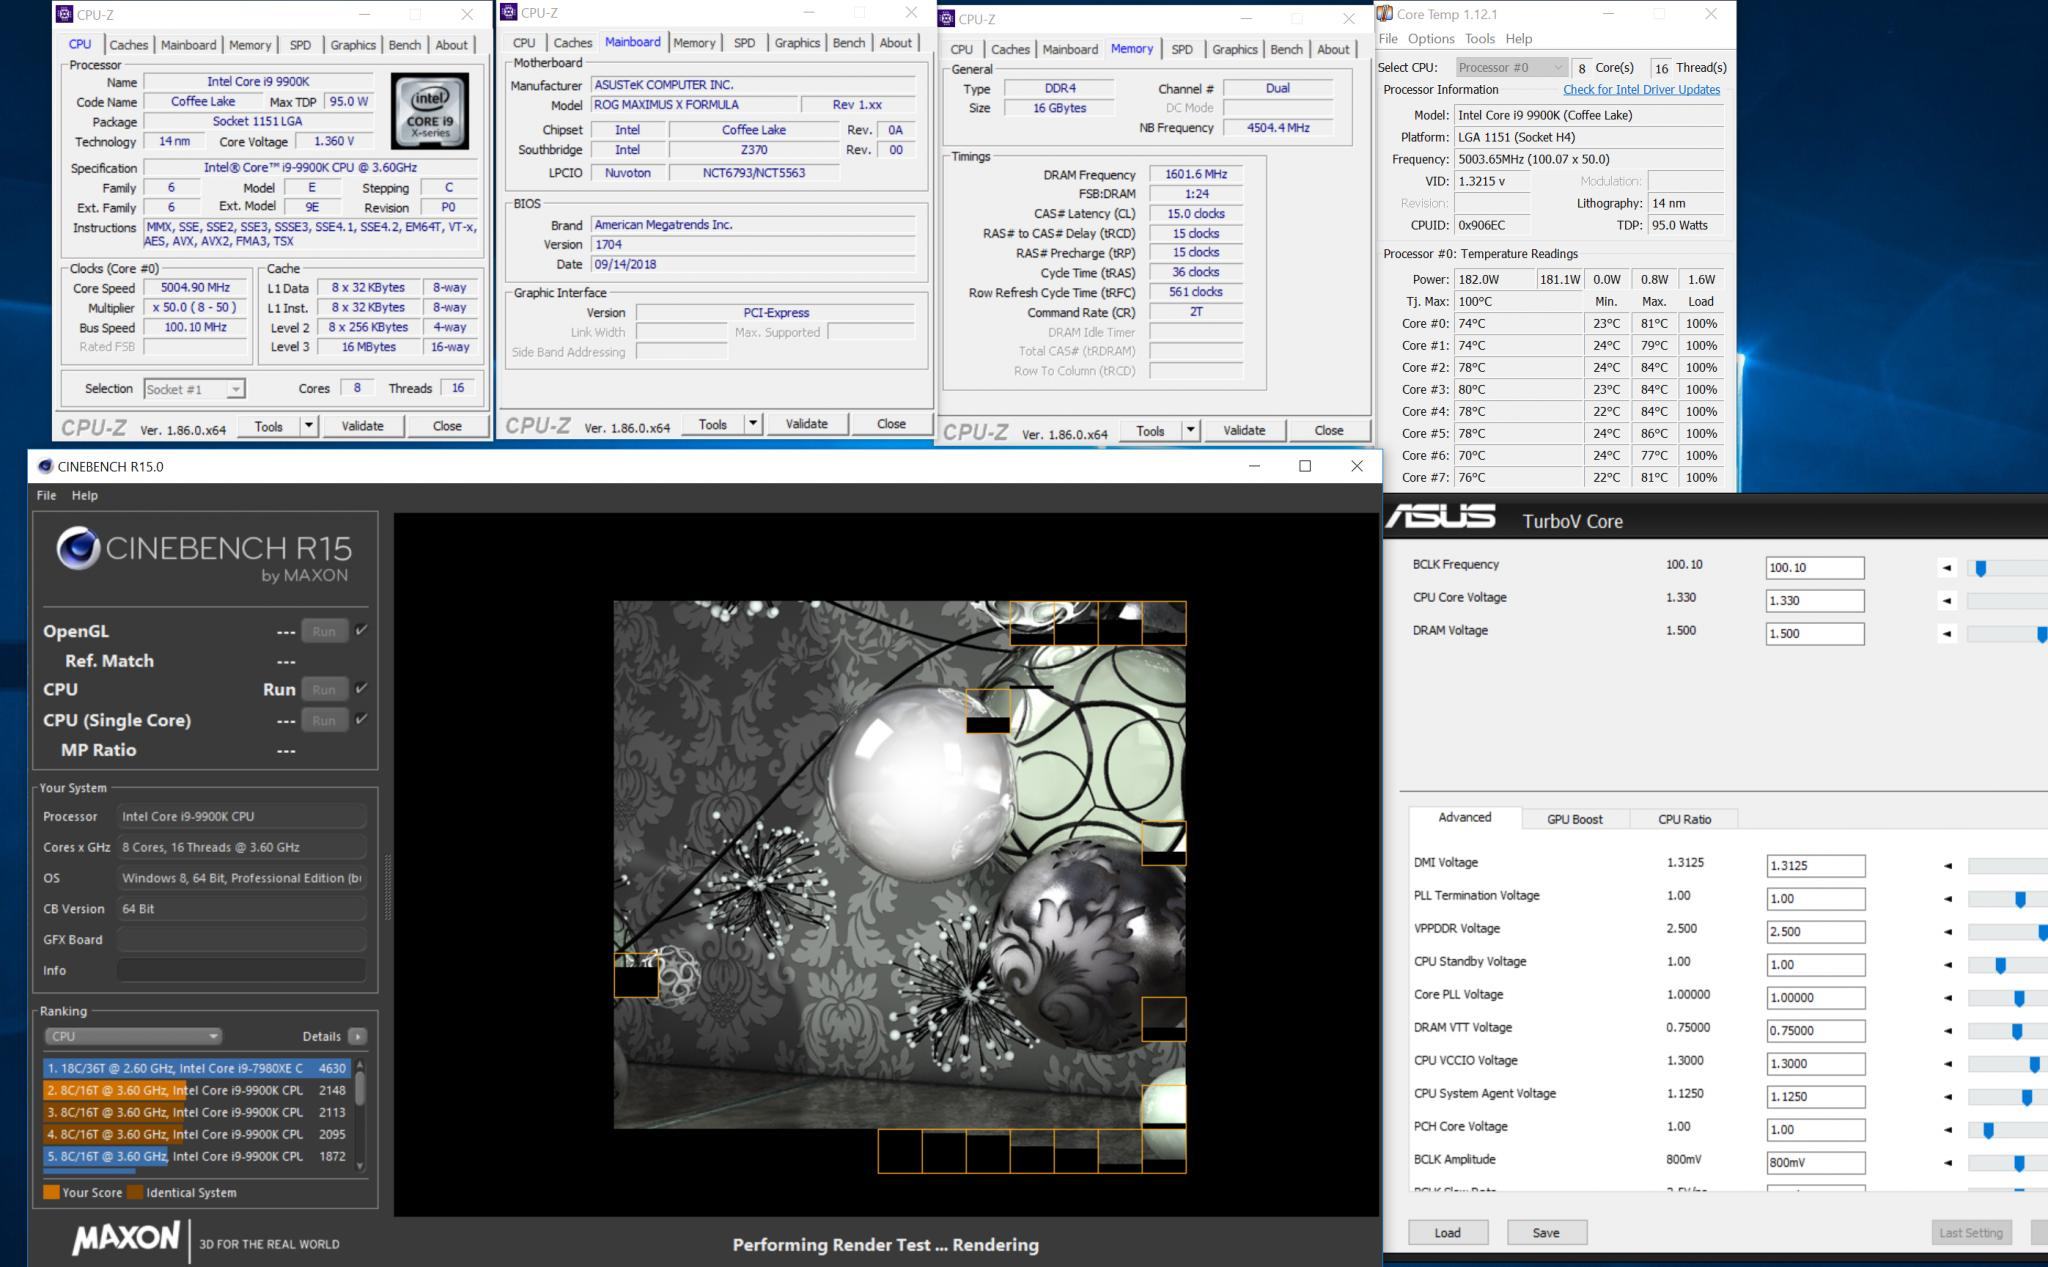The image size is (2048, 1267).
Task: Decrease PLL Termination Voltage with the left arrow
Action: tap(1948, 899)
